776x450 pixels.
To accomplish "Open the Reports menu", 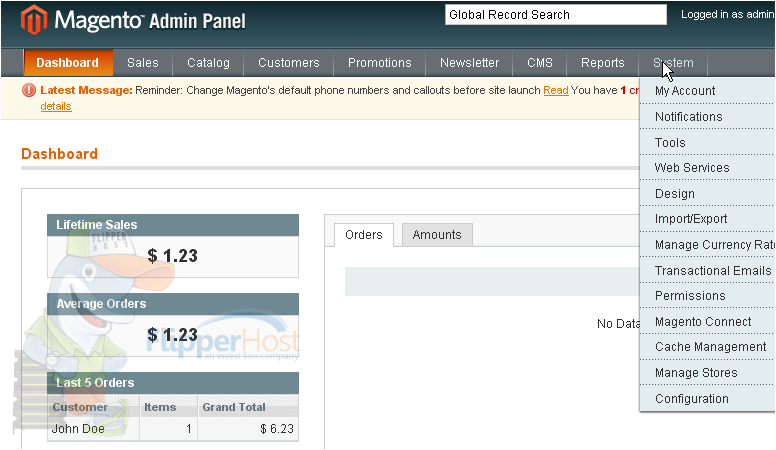I will pyautogui.click(x=602, y=63).
